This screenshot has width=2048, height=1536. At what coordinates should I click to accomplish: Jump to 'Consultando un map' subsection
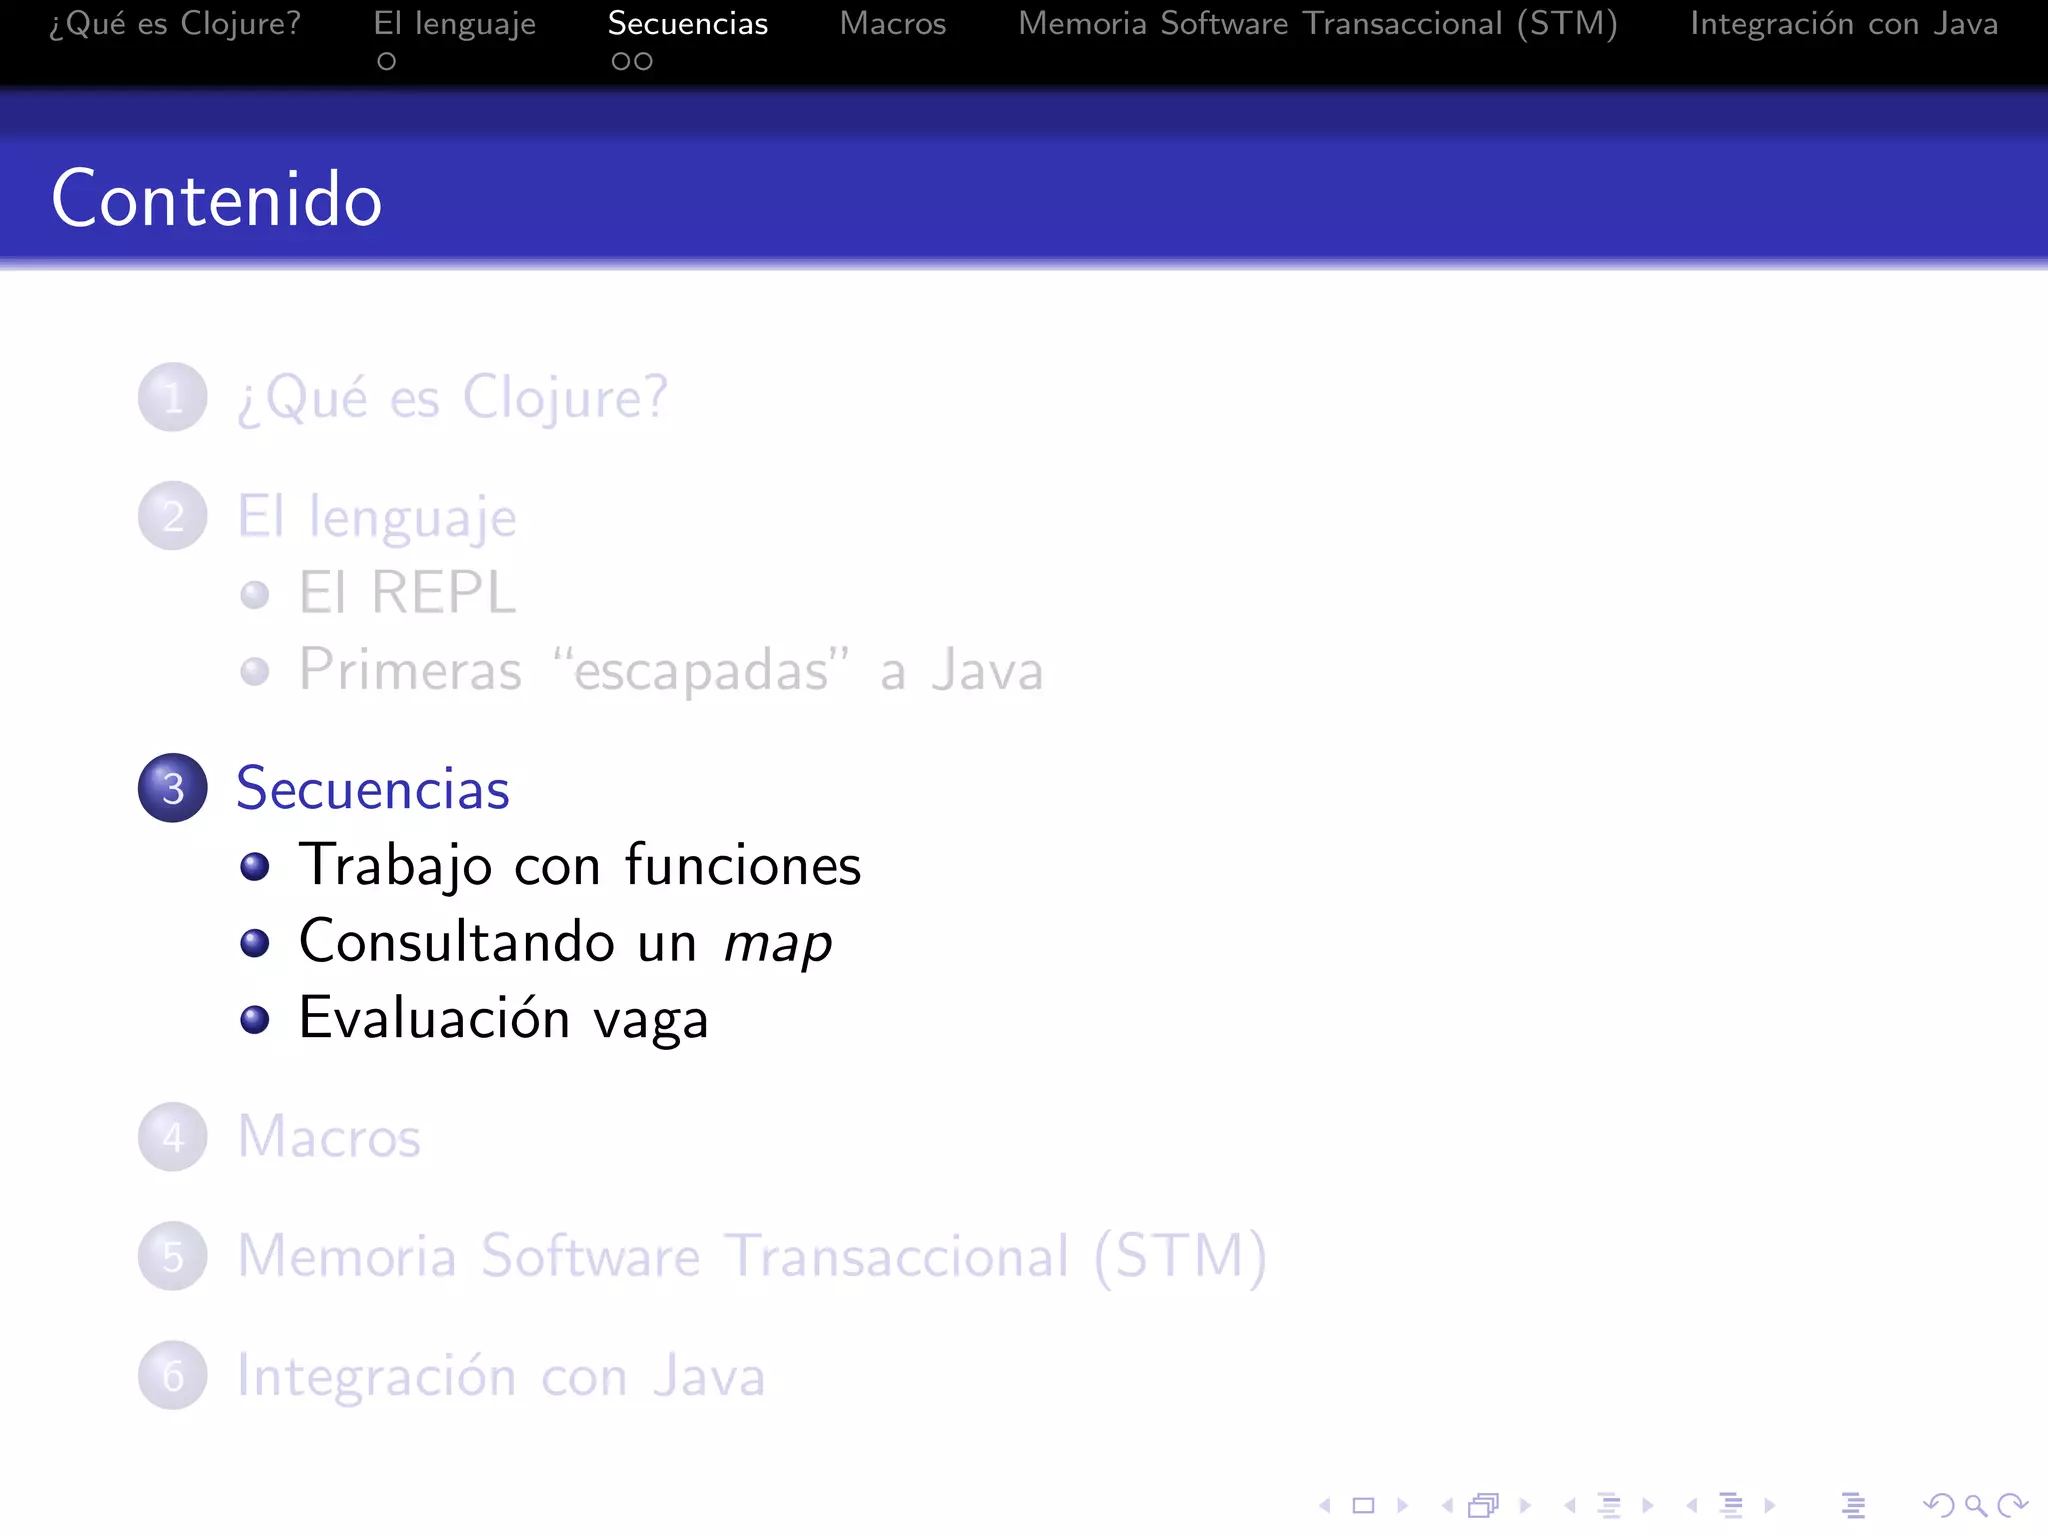(x=566, y=942)
